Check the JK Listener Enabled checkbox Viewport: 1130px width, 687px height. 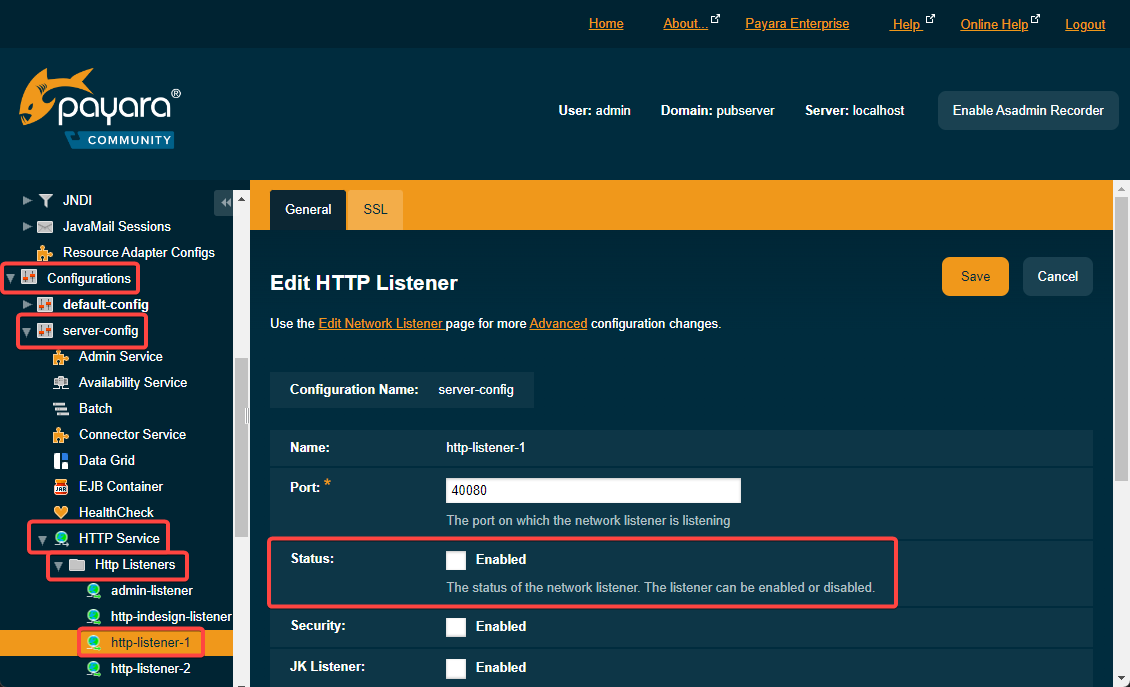(x=456, y=668)
